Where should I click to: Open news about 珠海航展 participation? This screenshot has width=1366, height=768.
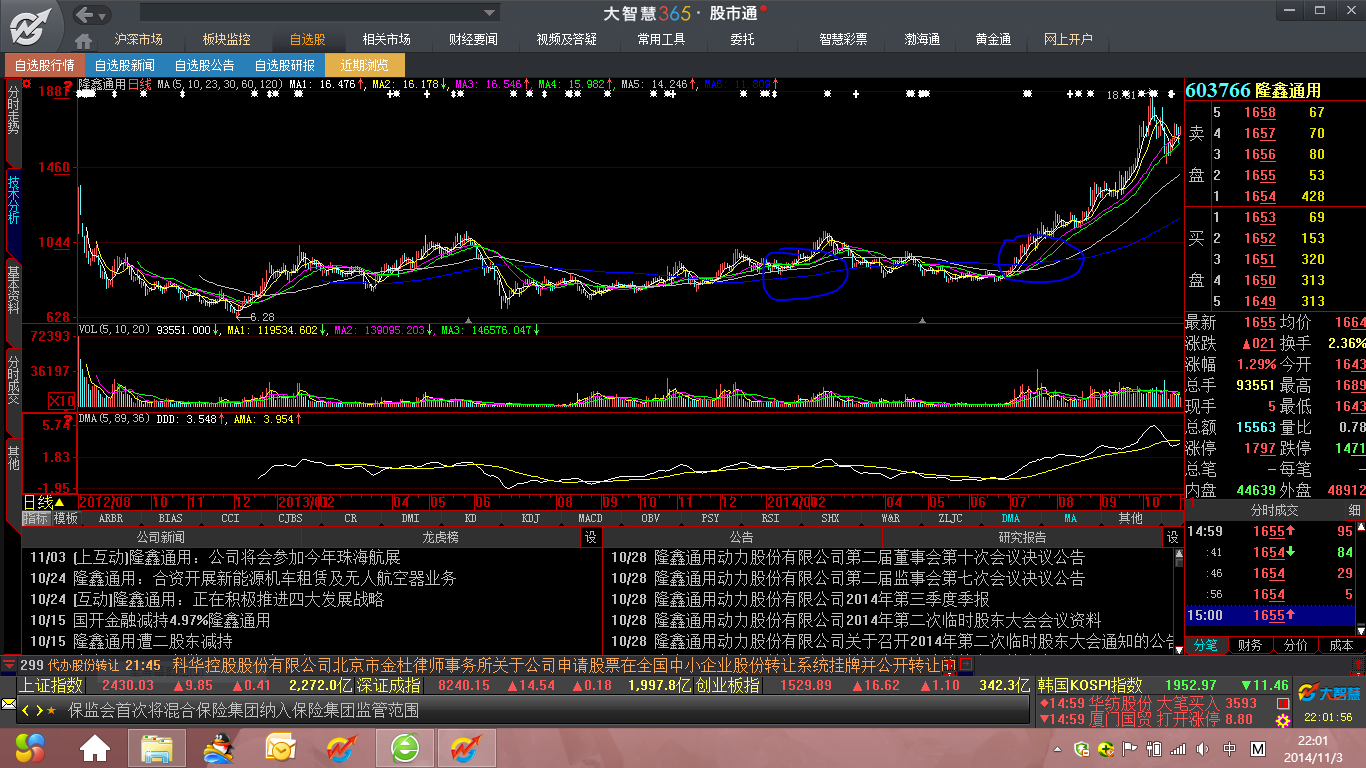pos(236,557)
